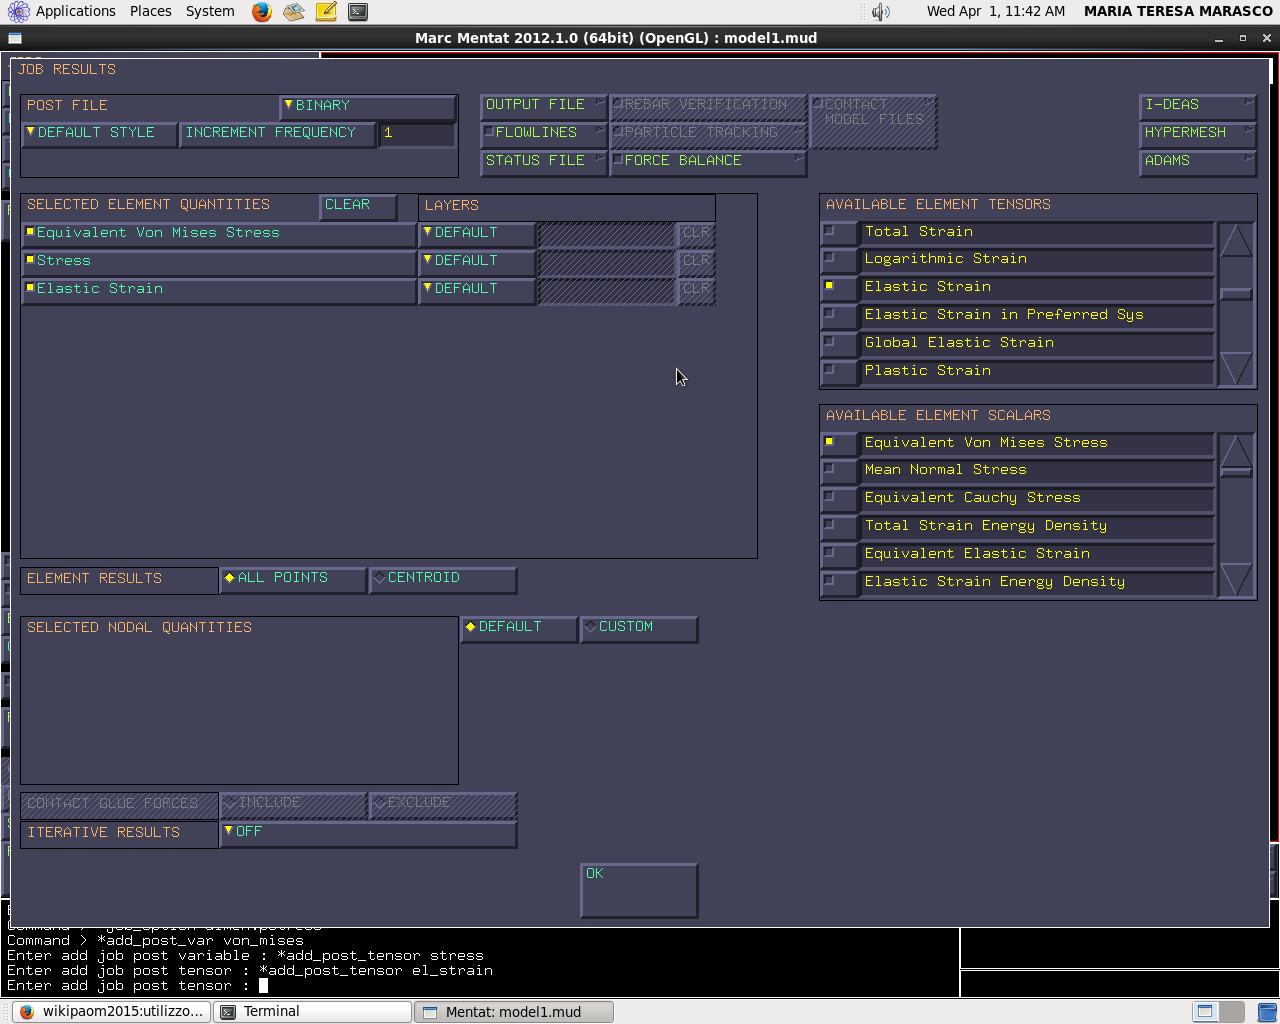The height and width of the screenshot is (1024, 1280).
Task: Click the command line prompt input
Action: click(263, 985)
